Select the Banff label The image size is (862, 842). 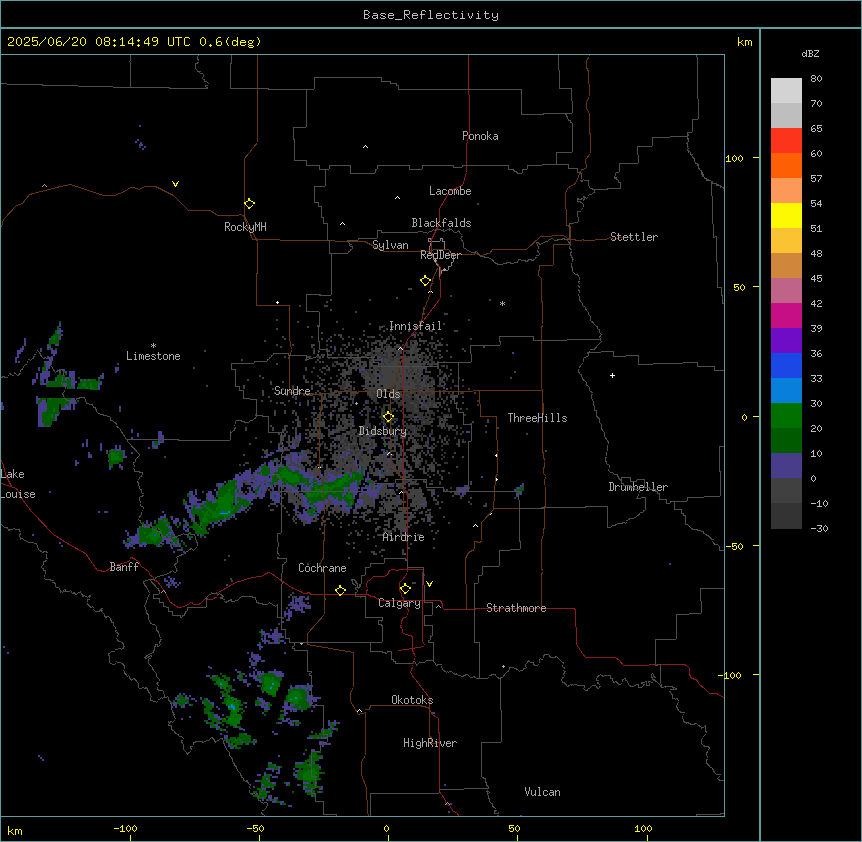click(124, 567)
